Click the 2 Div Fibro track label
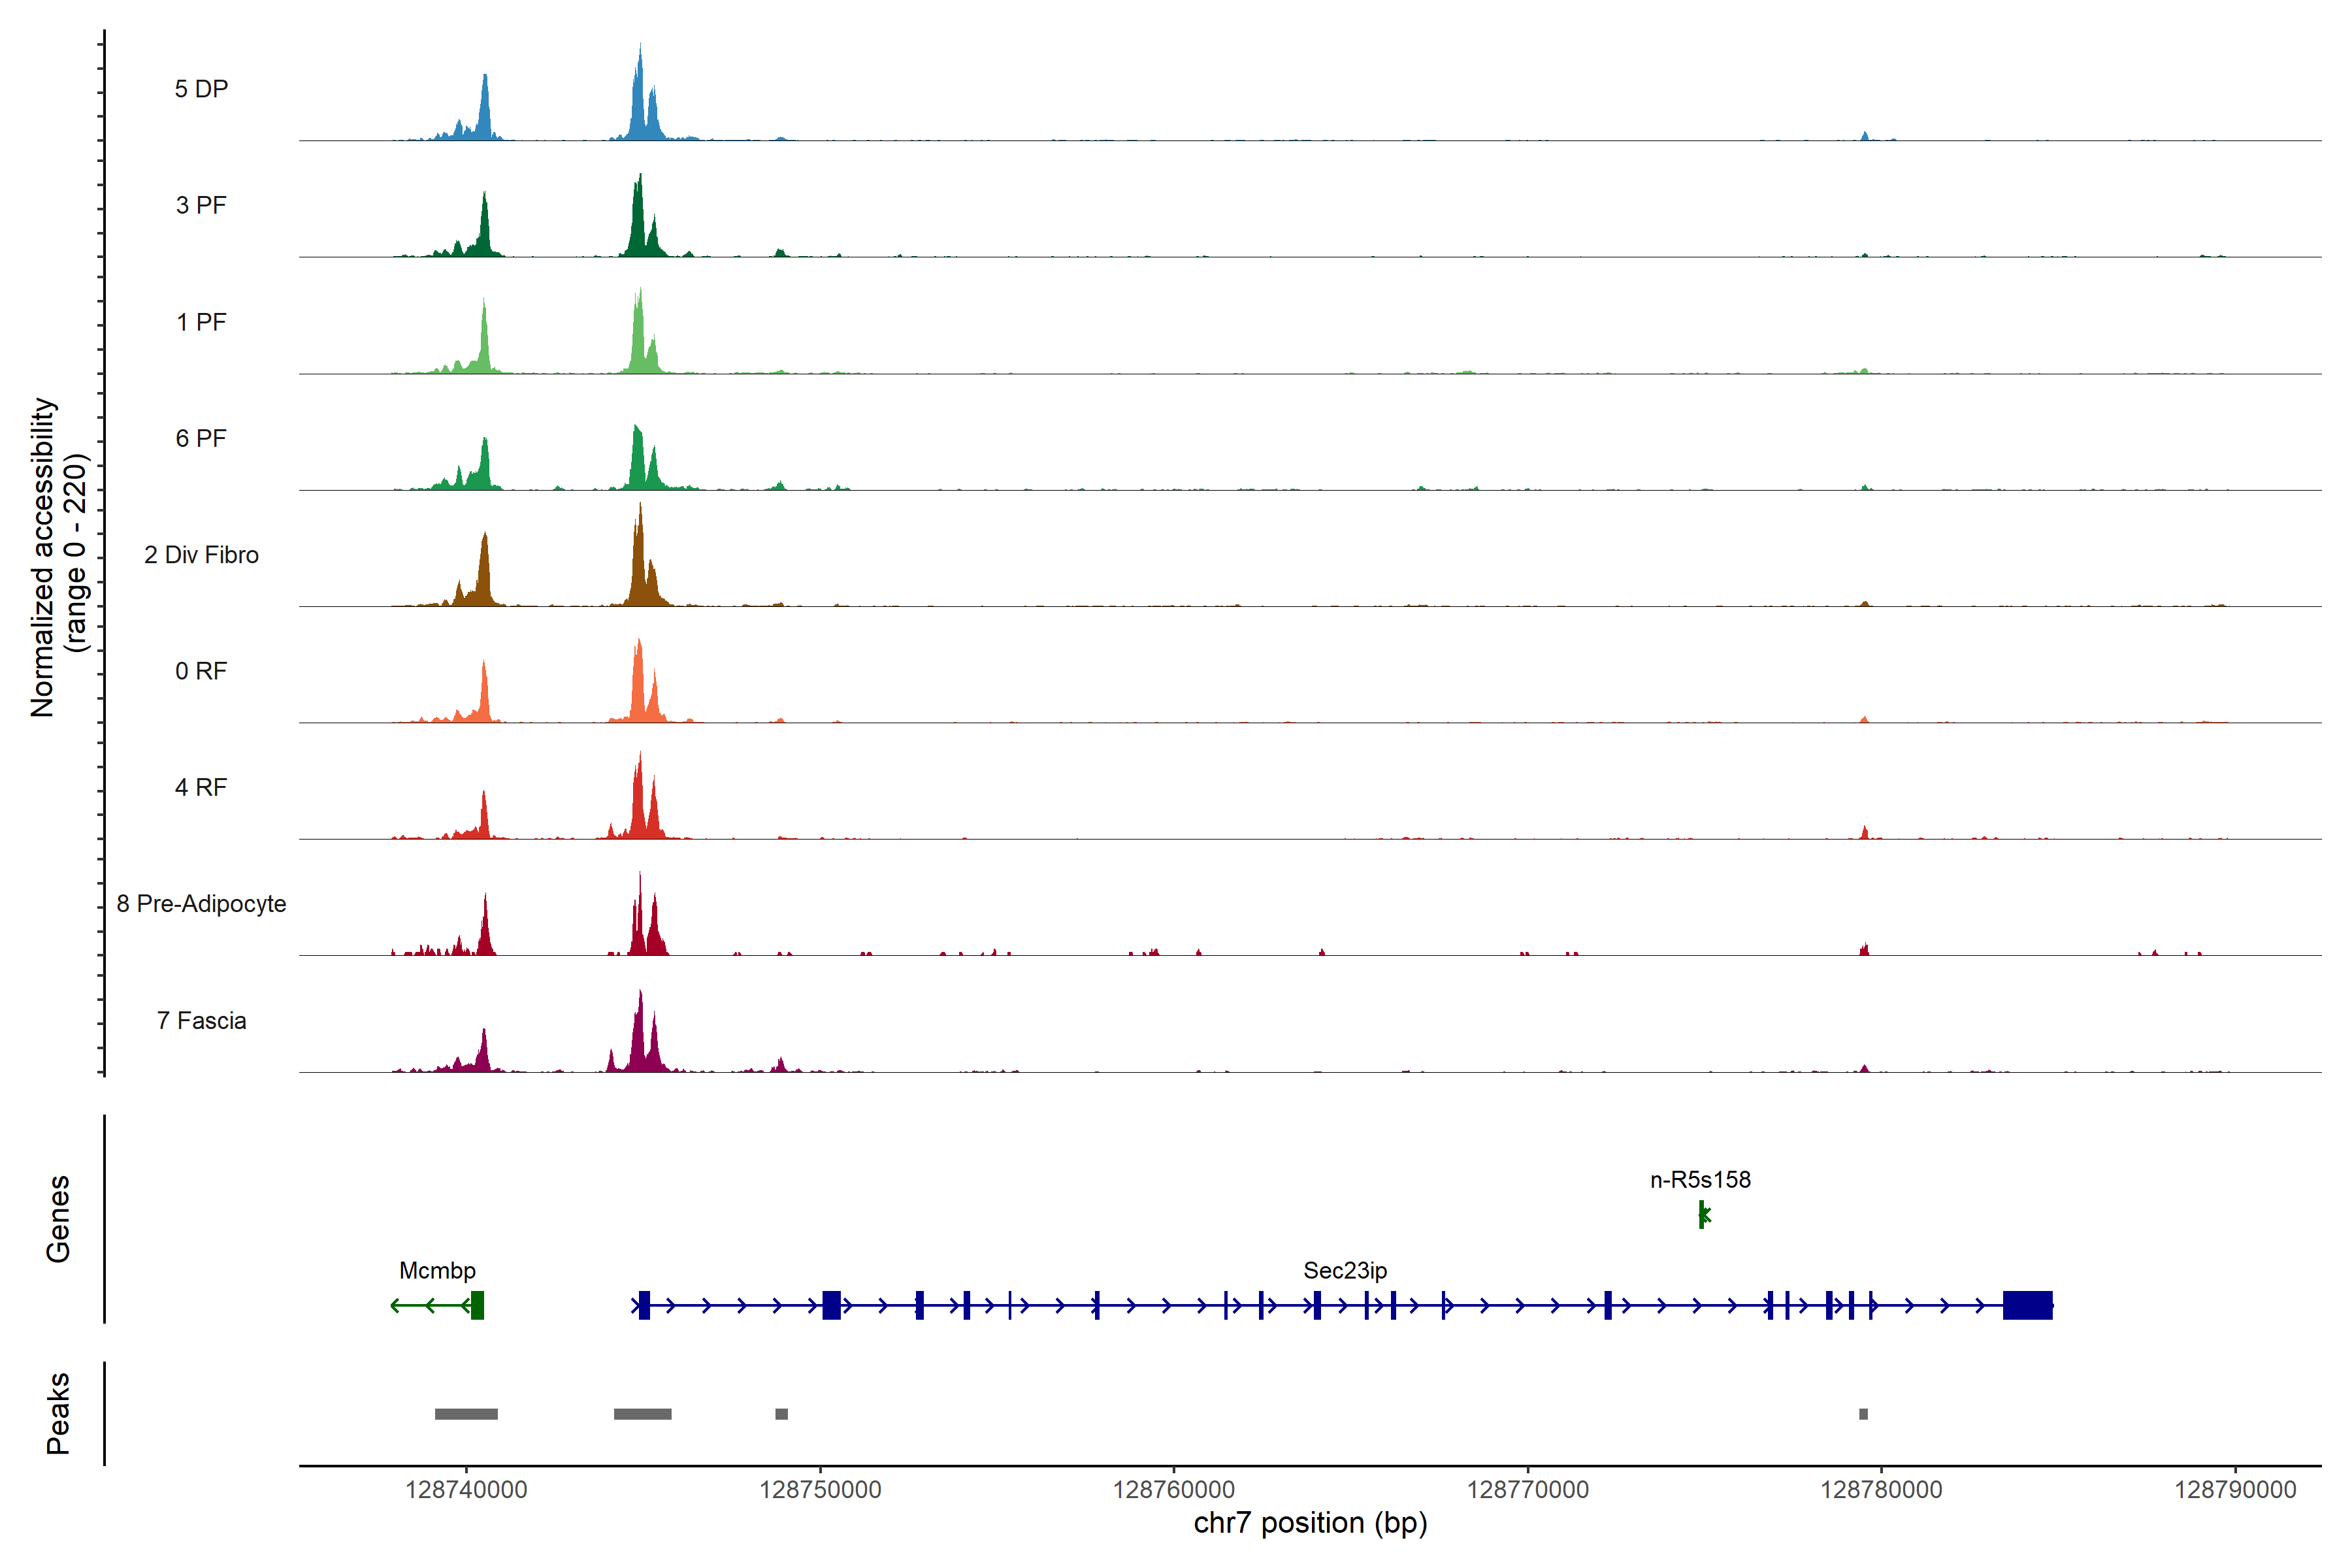Viewport: 2352px width, 1568px height. point(201,555)
